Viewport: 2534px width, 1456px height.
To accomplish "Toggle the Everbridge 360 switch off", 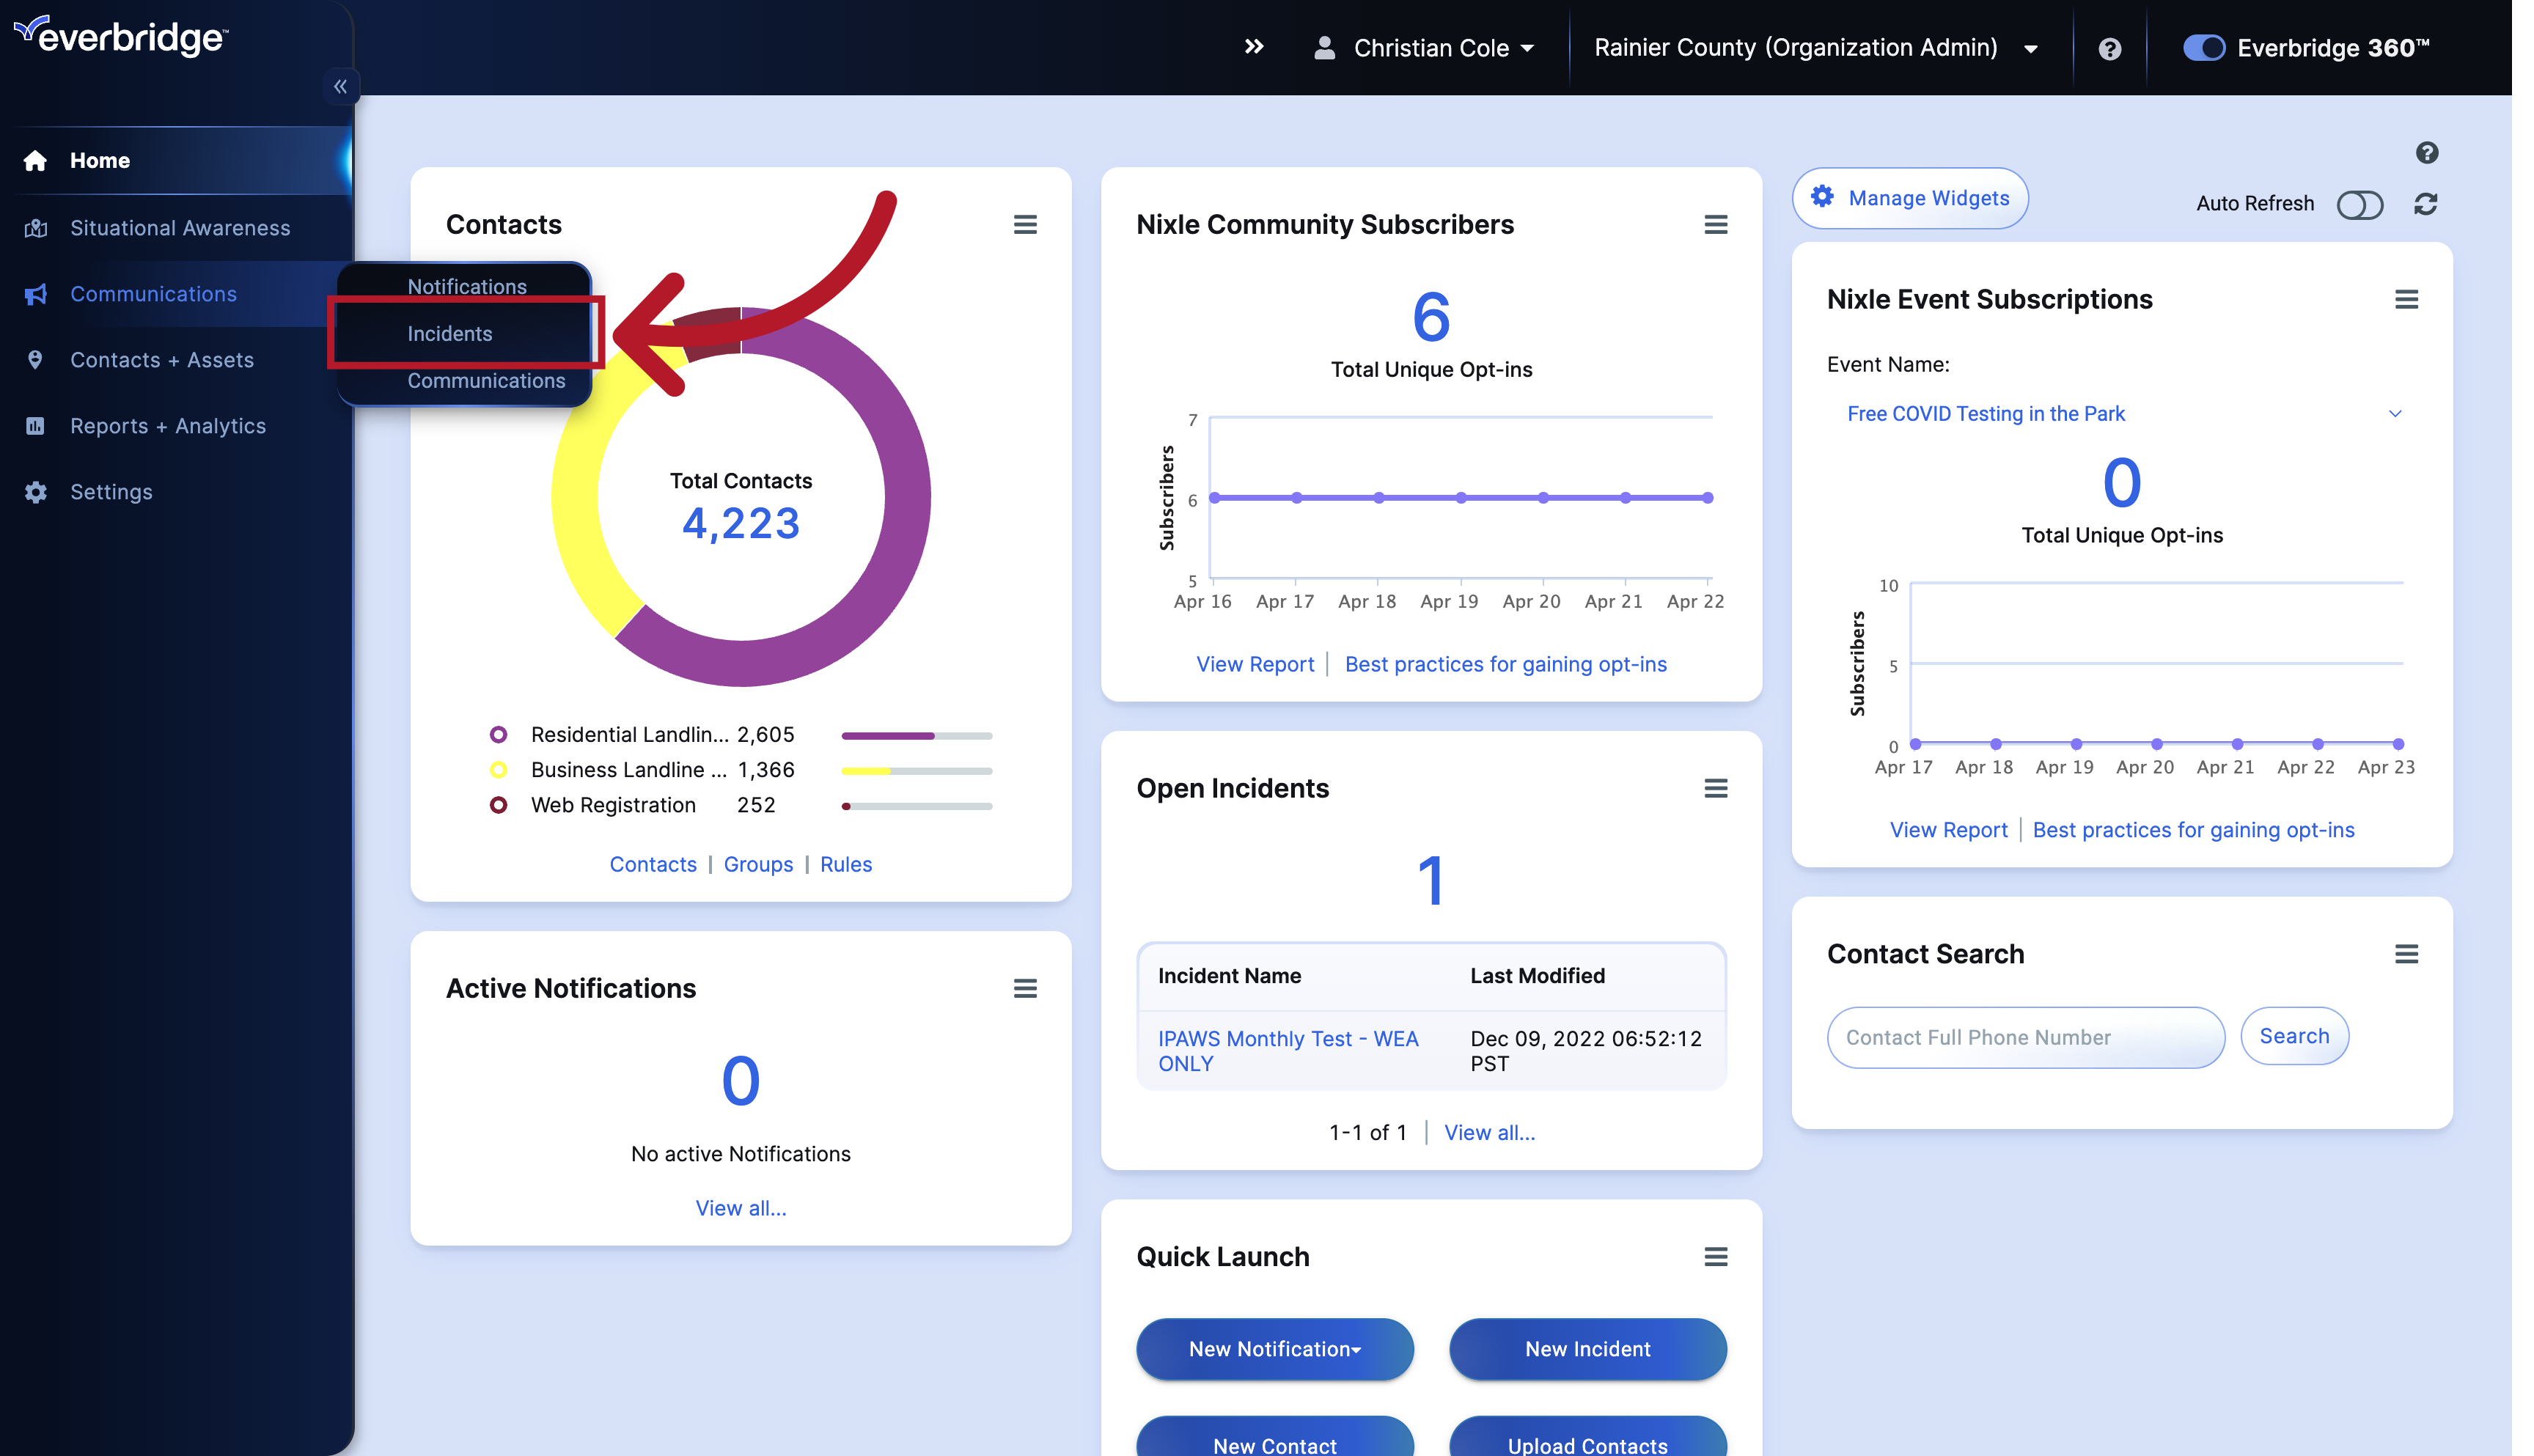I will coord(2203,47).
